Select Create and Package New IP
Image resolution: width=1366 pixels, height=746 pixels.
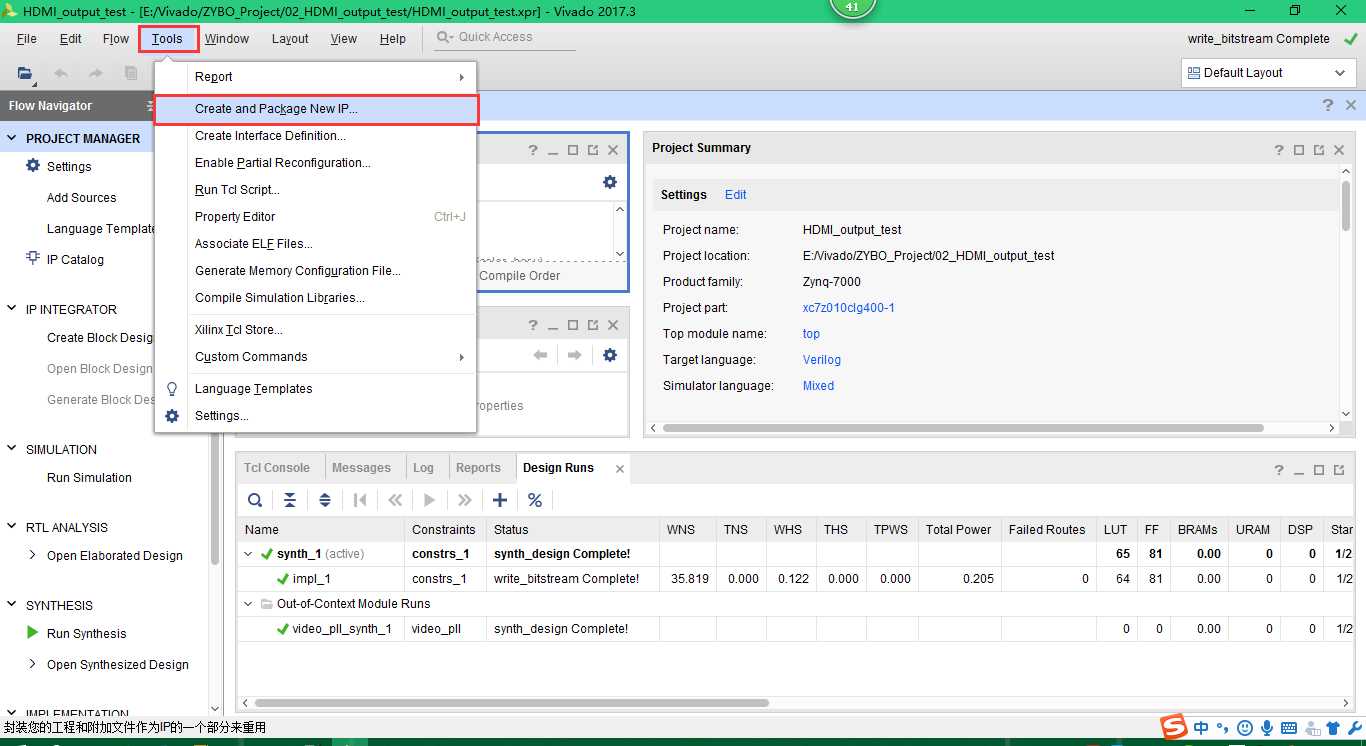click(316, 109)
